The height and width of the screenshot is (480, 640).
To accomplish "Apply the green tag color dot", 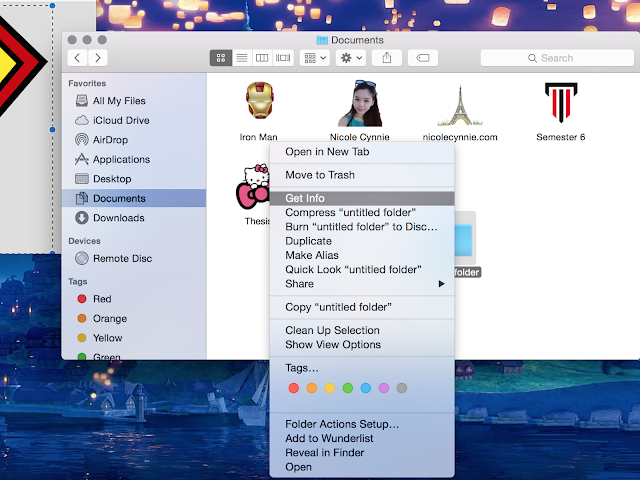I will click(348, 388).
